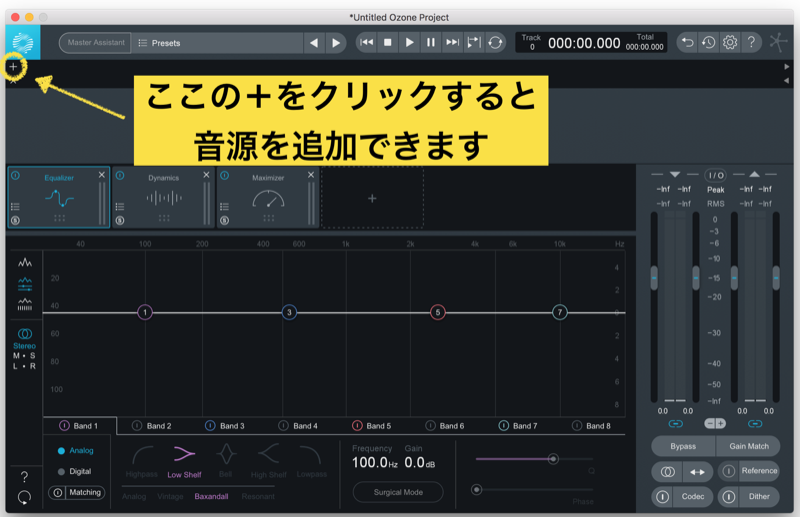Click the Gain Match button
Image resolution: width=800 pixels, height=517 pixels.
[x=748, y=446]
